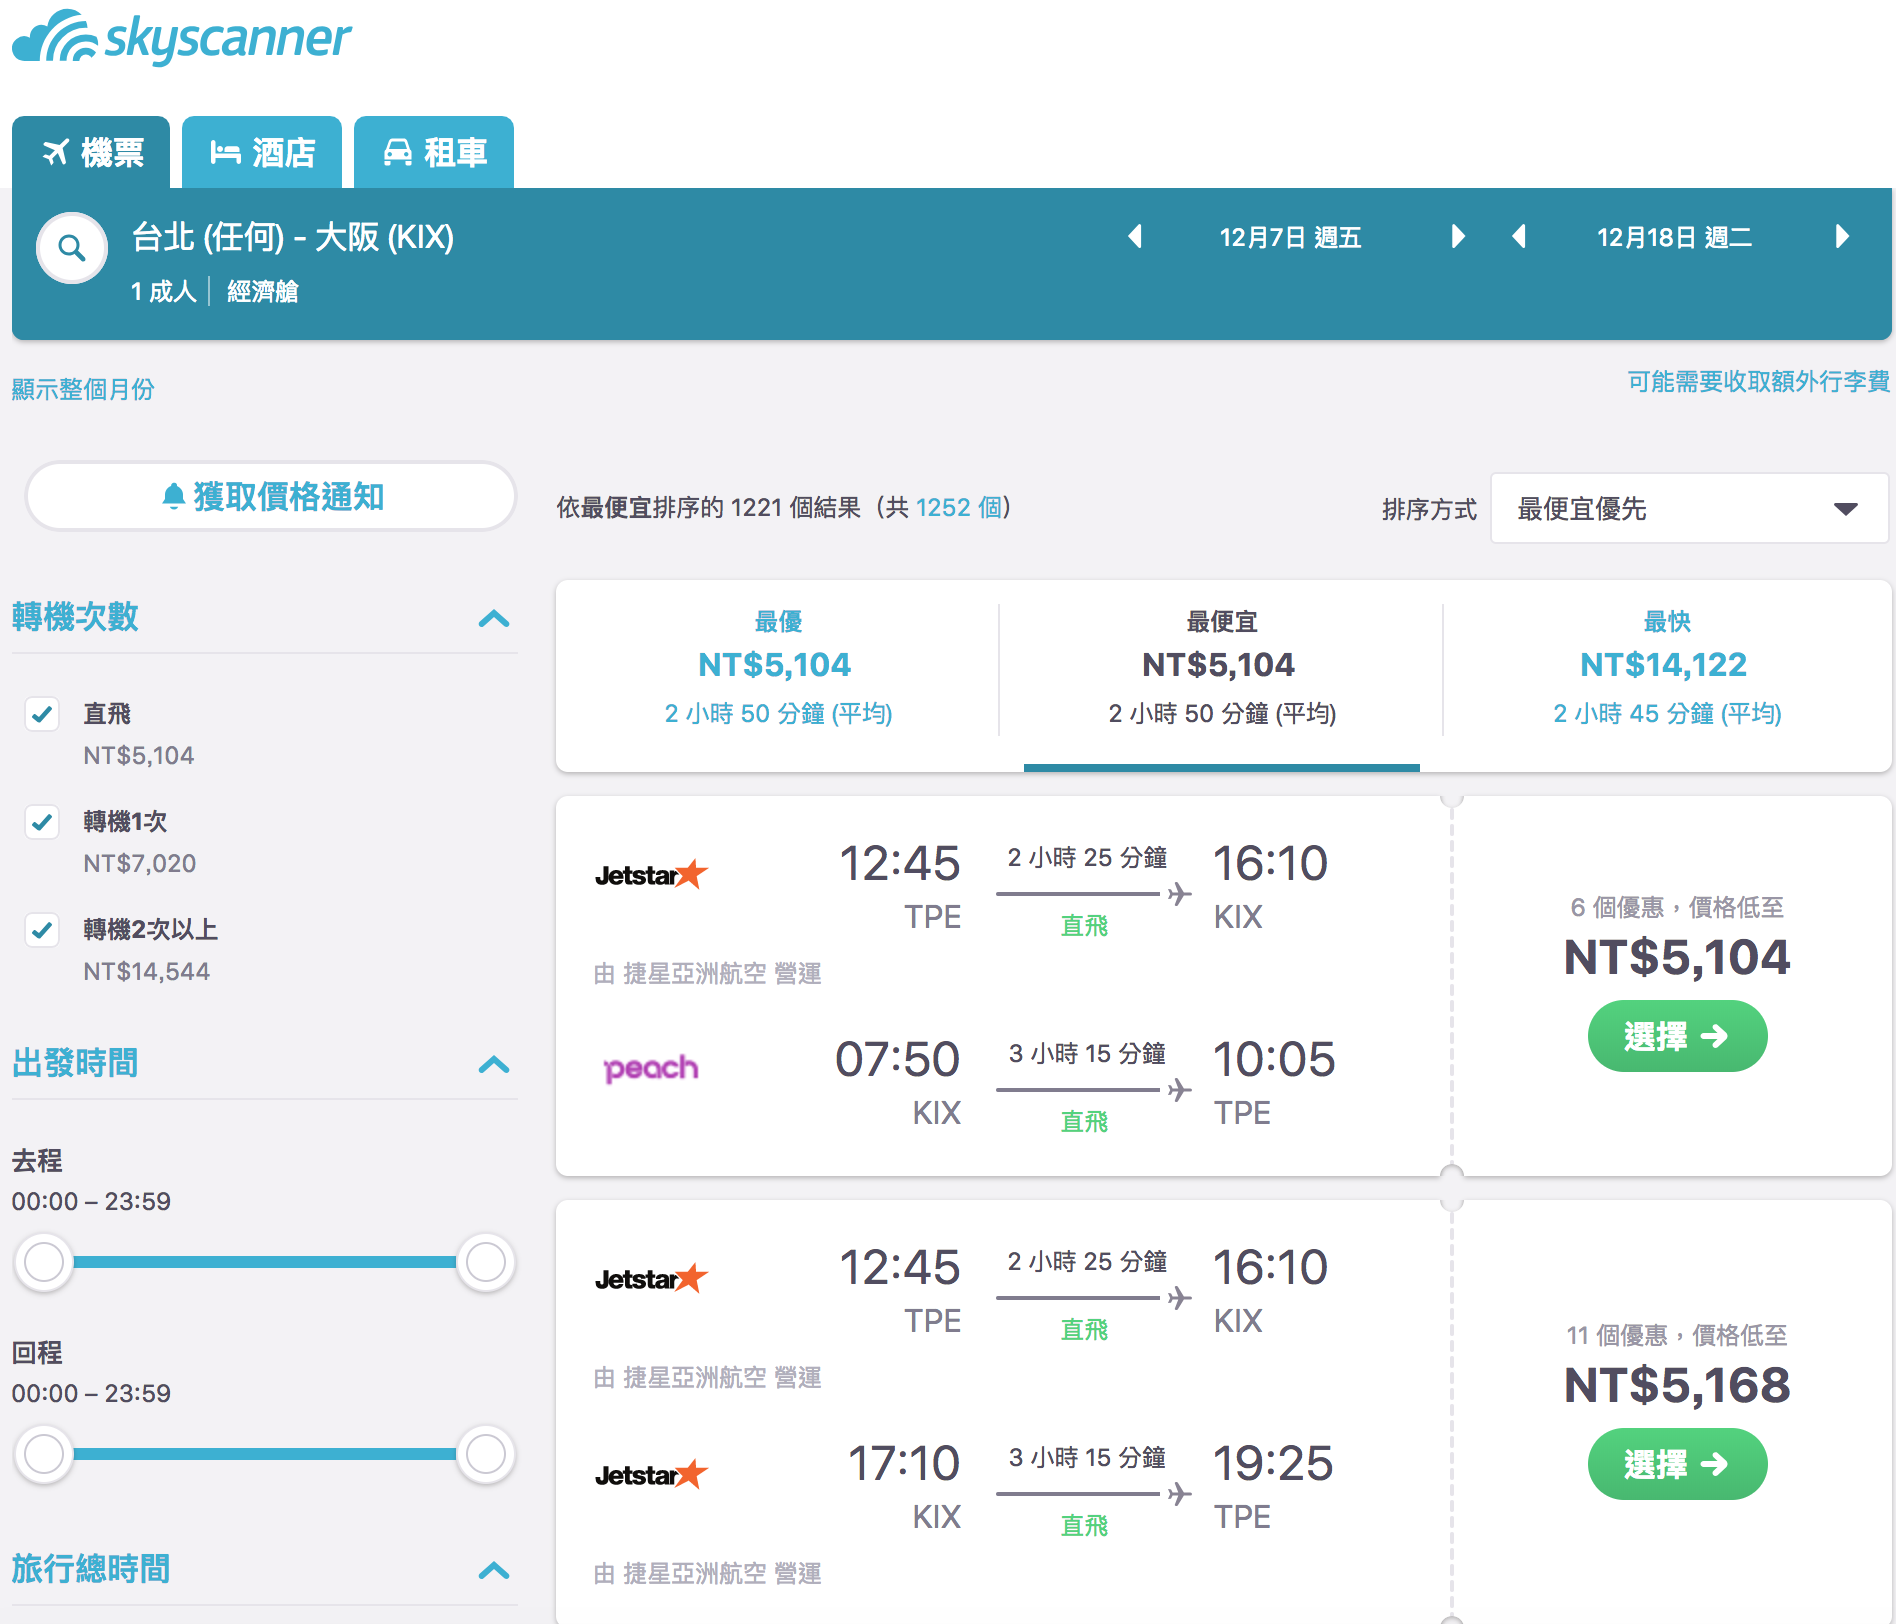This screenshot has width=1896, height=1624.
Task: Collapse the 出發時間 filter section
Action: click(x=494, y=1065)
